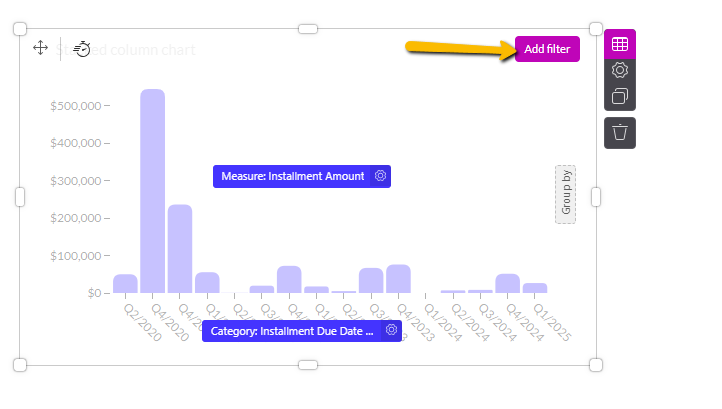
Task: Click the Group by drop zone
Action: (565, 194)
